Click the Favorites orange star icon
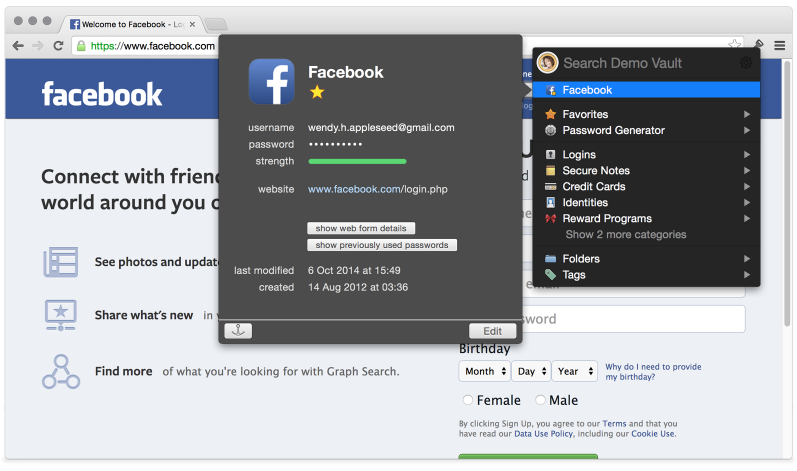The image size is (797, 471). point(550,114)
